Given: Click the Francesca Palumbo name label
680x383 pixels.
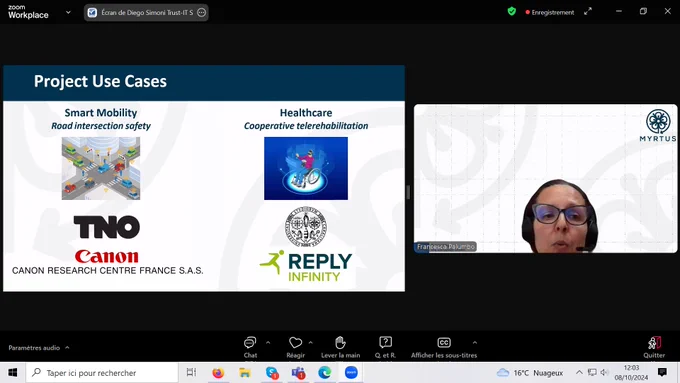Looking at the screenshot, I should tap(445, 246).
